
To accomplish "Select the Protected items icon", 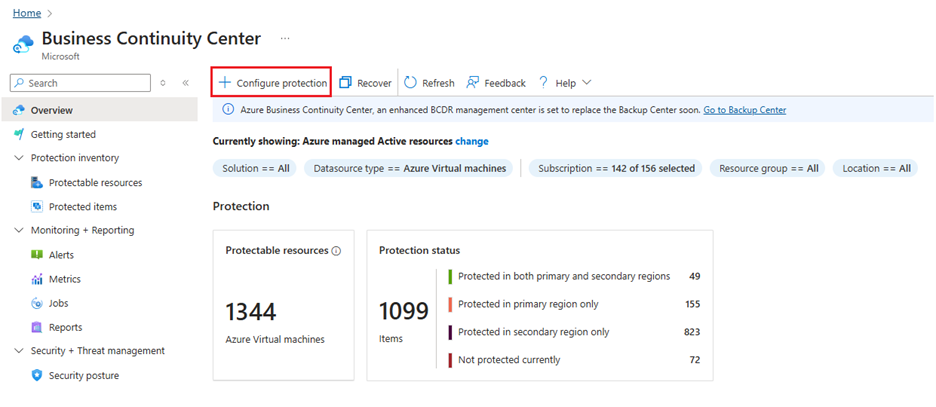I will tap(37, 206).
